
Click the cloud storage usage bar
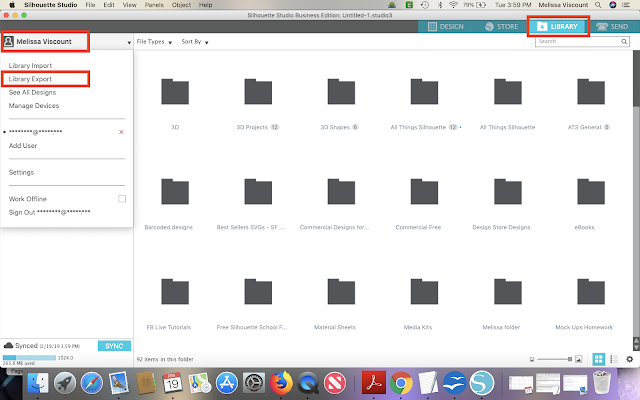(29, 358)
